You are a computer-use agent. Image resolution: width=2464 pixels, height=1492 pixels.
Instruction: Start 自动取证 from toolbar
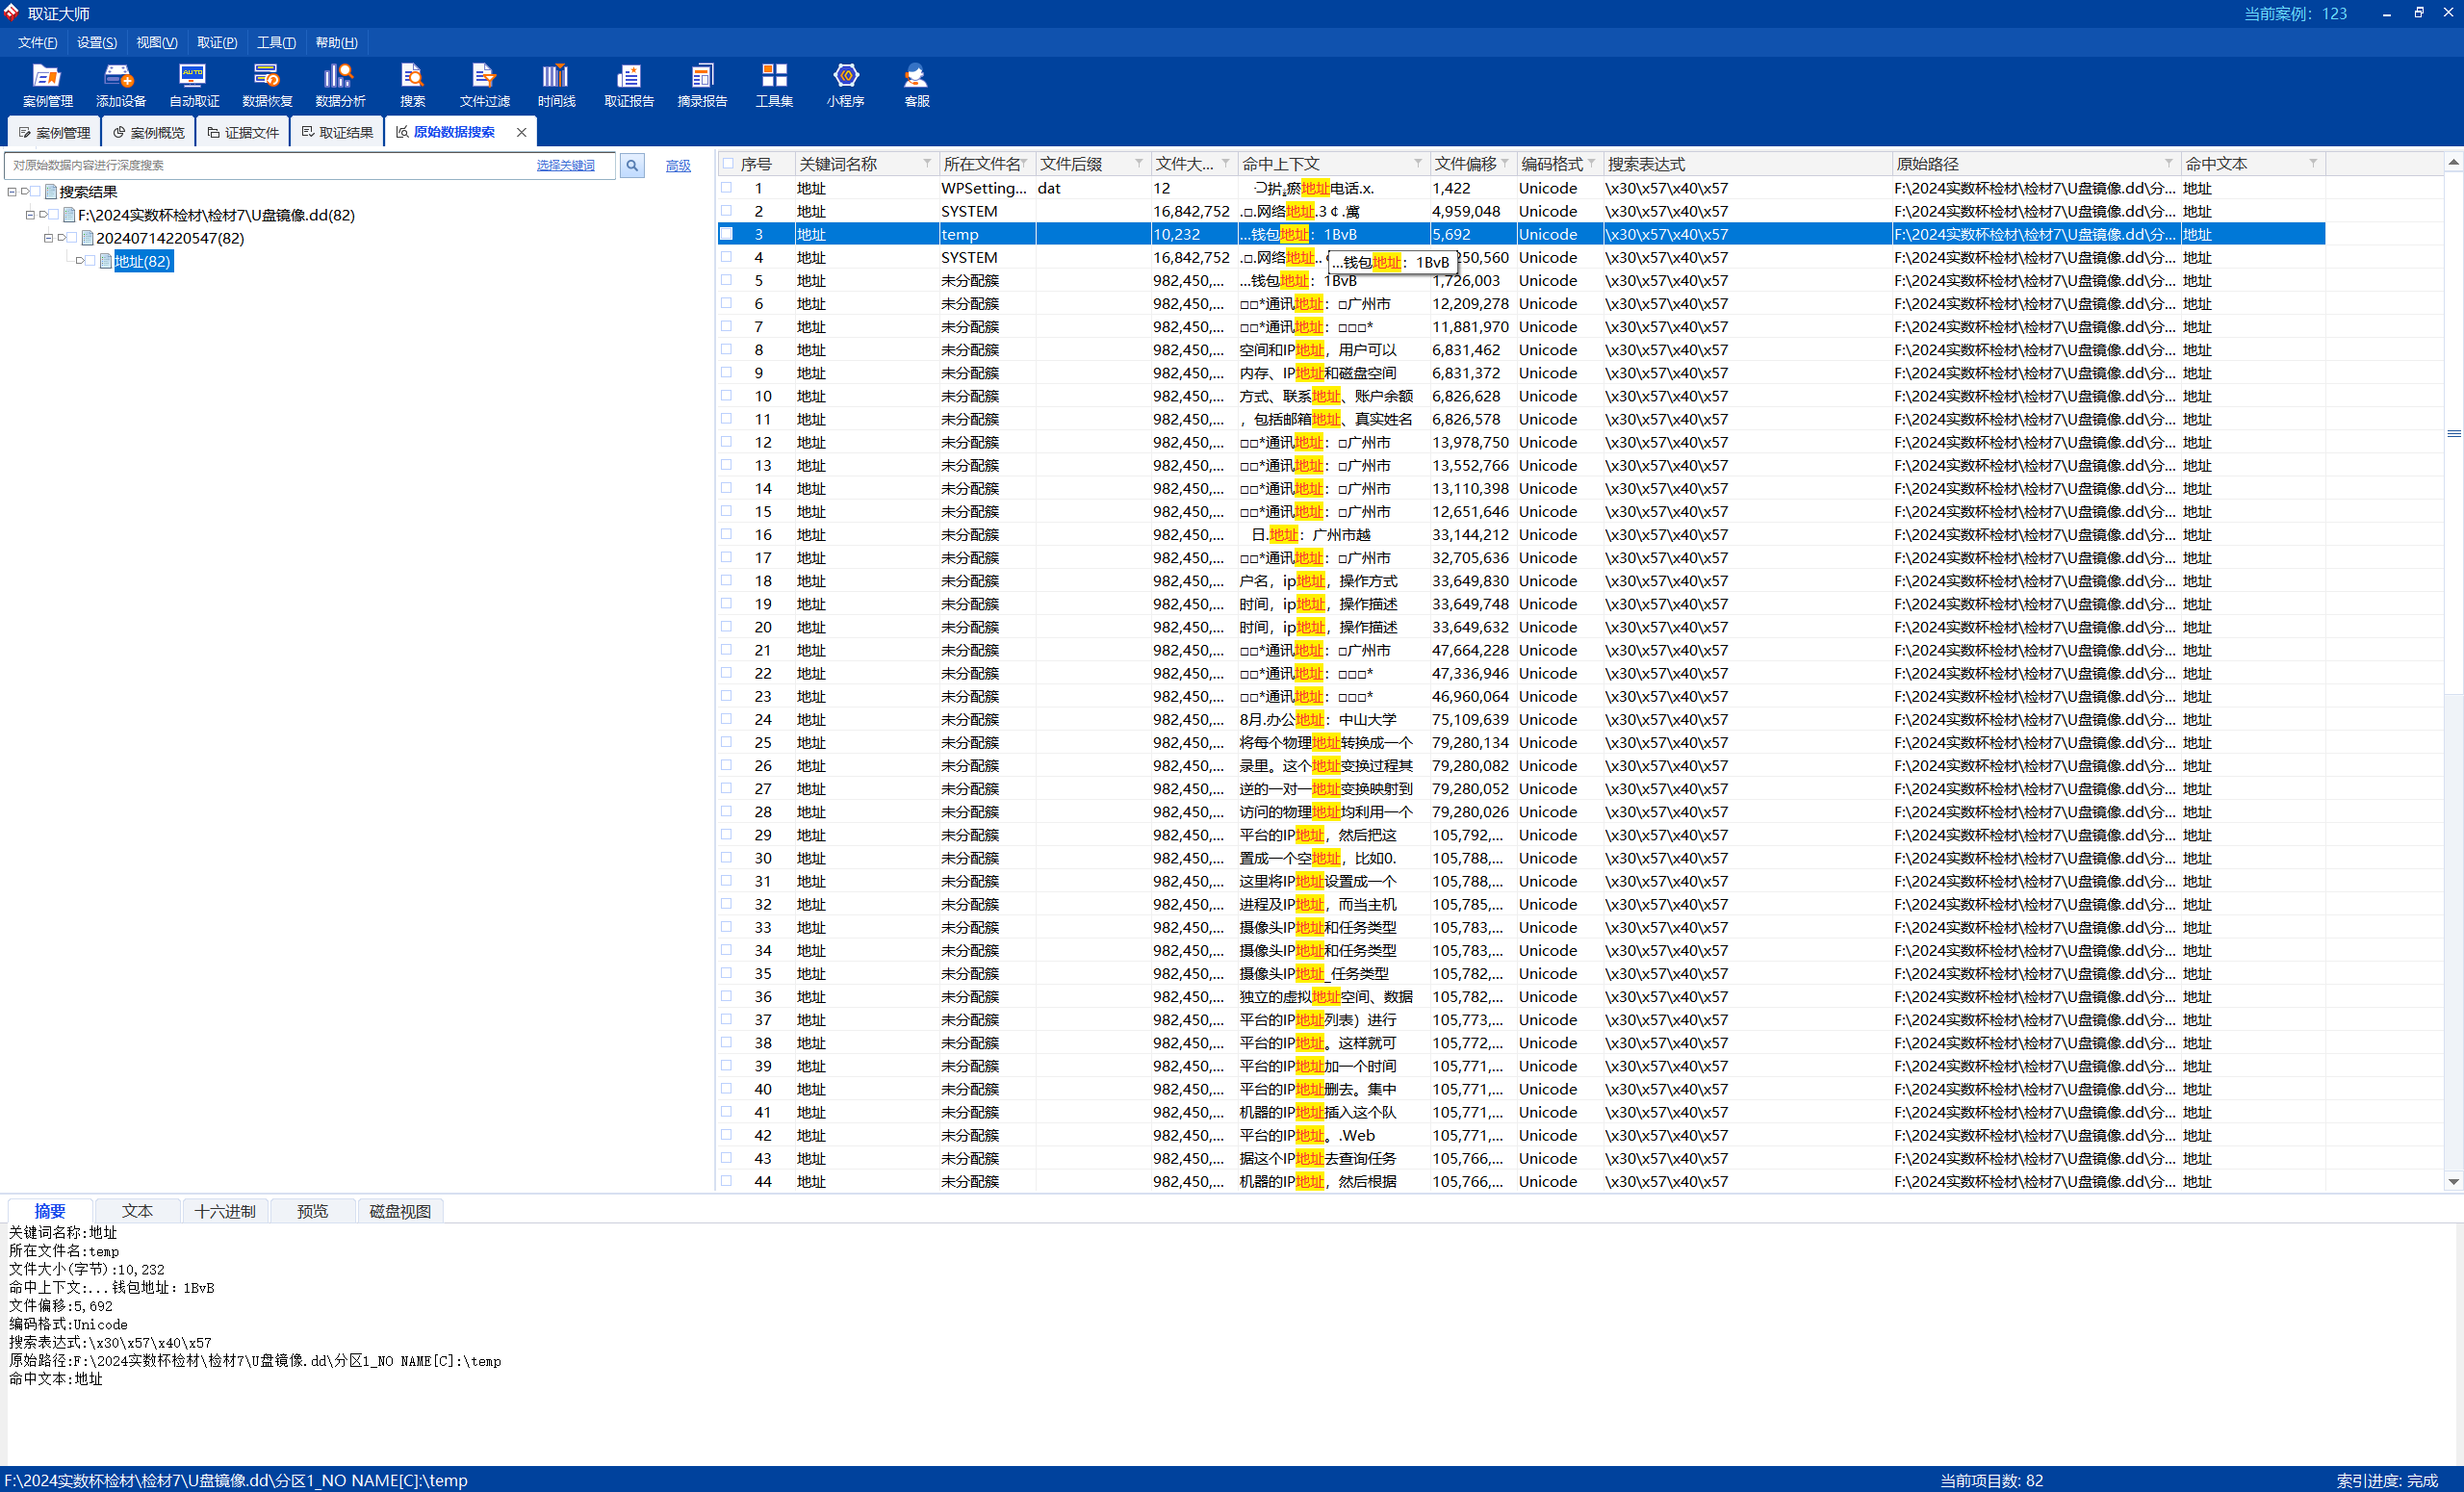[x=193, y=85]
